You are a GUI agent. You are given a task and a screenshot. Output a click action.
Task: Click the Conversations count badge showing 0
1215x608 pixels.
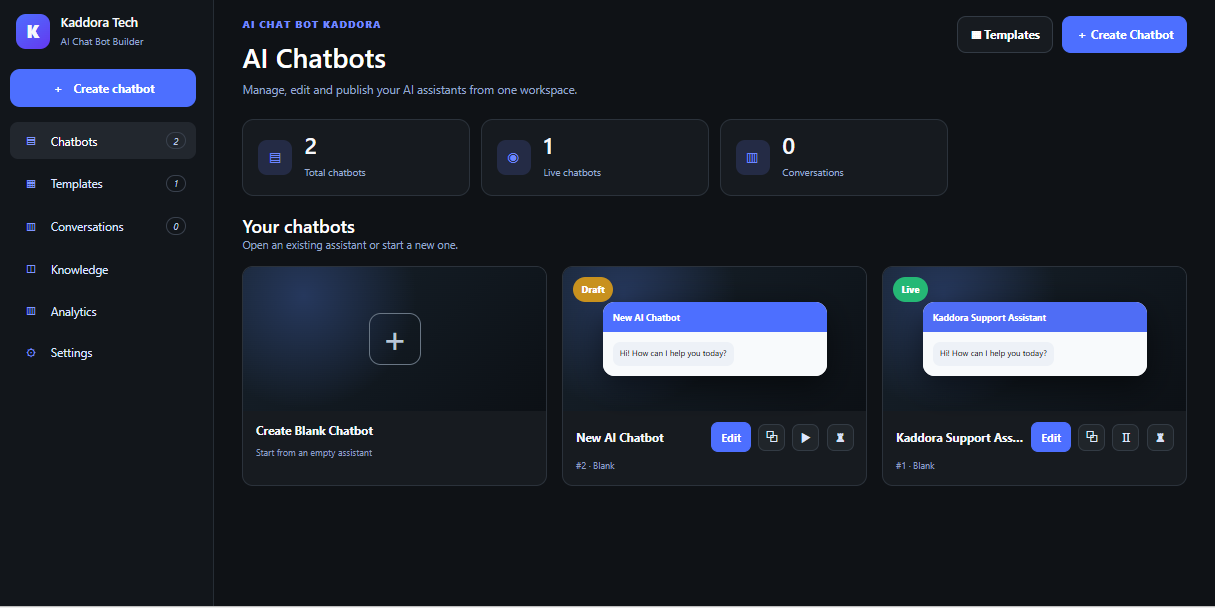click(176, 227)
